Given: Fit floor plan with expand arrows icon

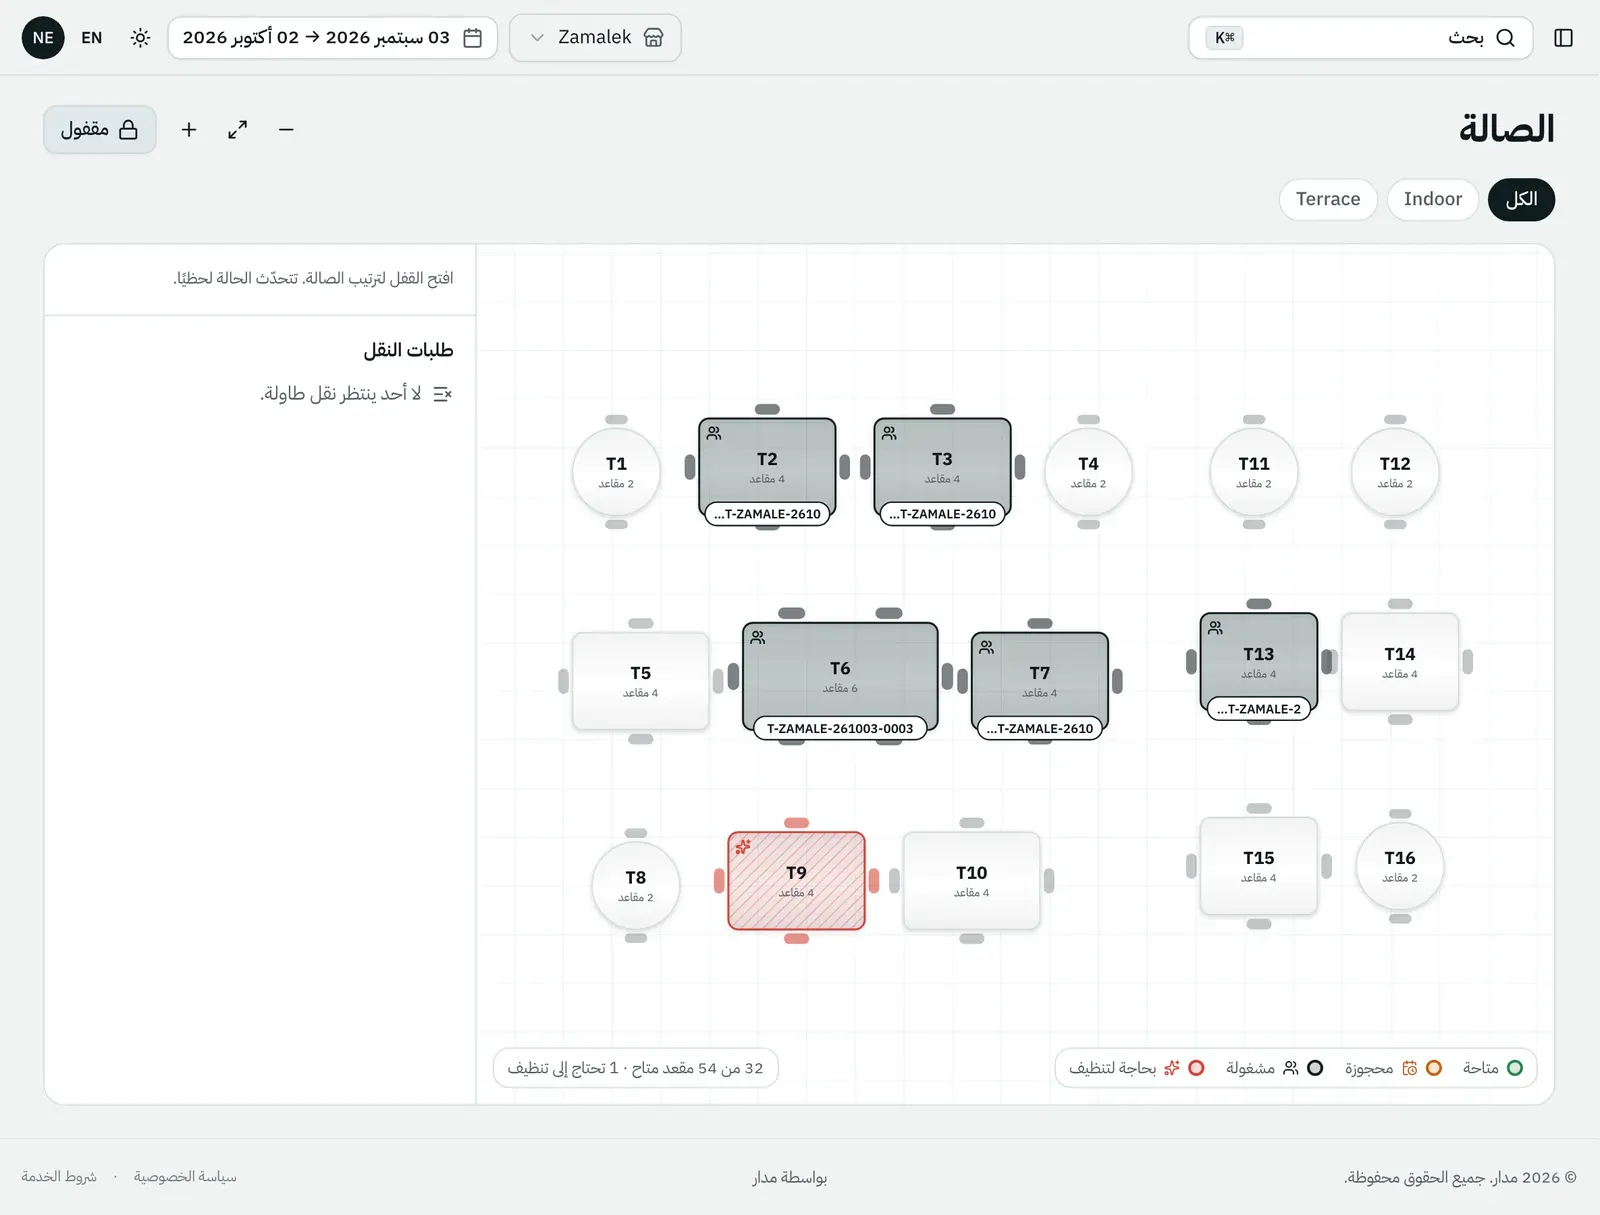Looking at the screenshot, I should 237,130.
